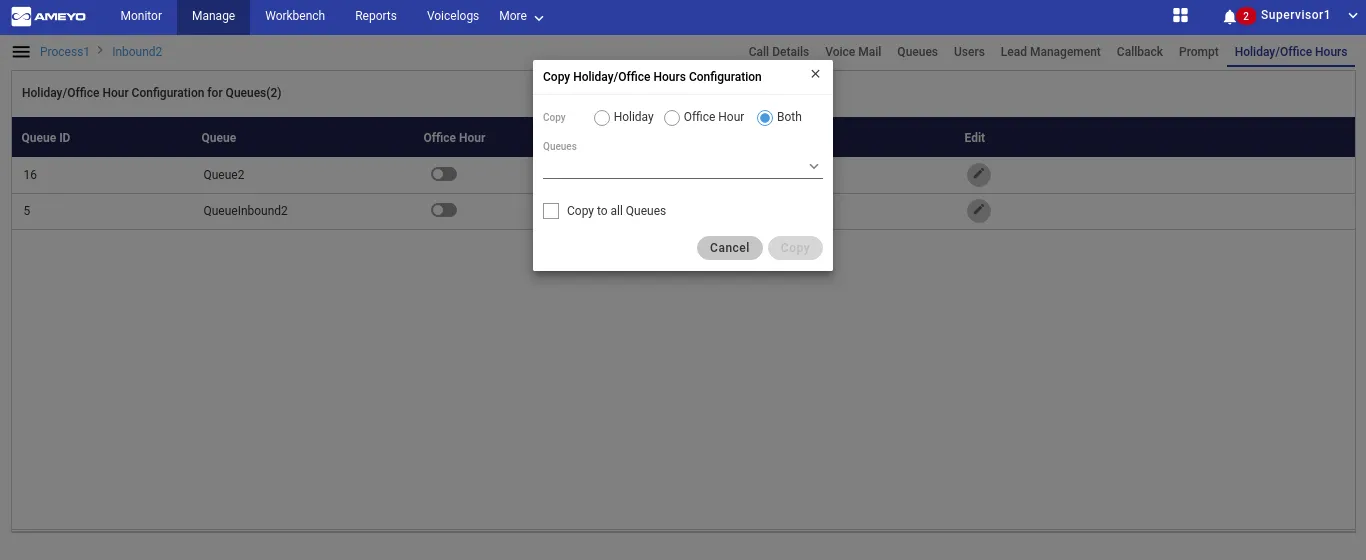
Task: Click the dialog title text
Action: [652, 77]
